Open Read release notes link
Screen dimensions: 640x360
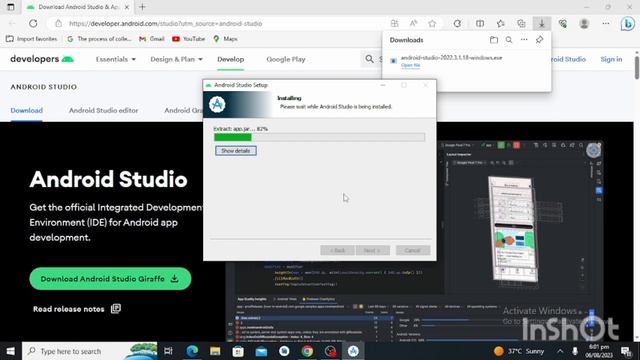77,309
